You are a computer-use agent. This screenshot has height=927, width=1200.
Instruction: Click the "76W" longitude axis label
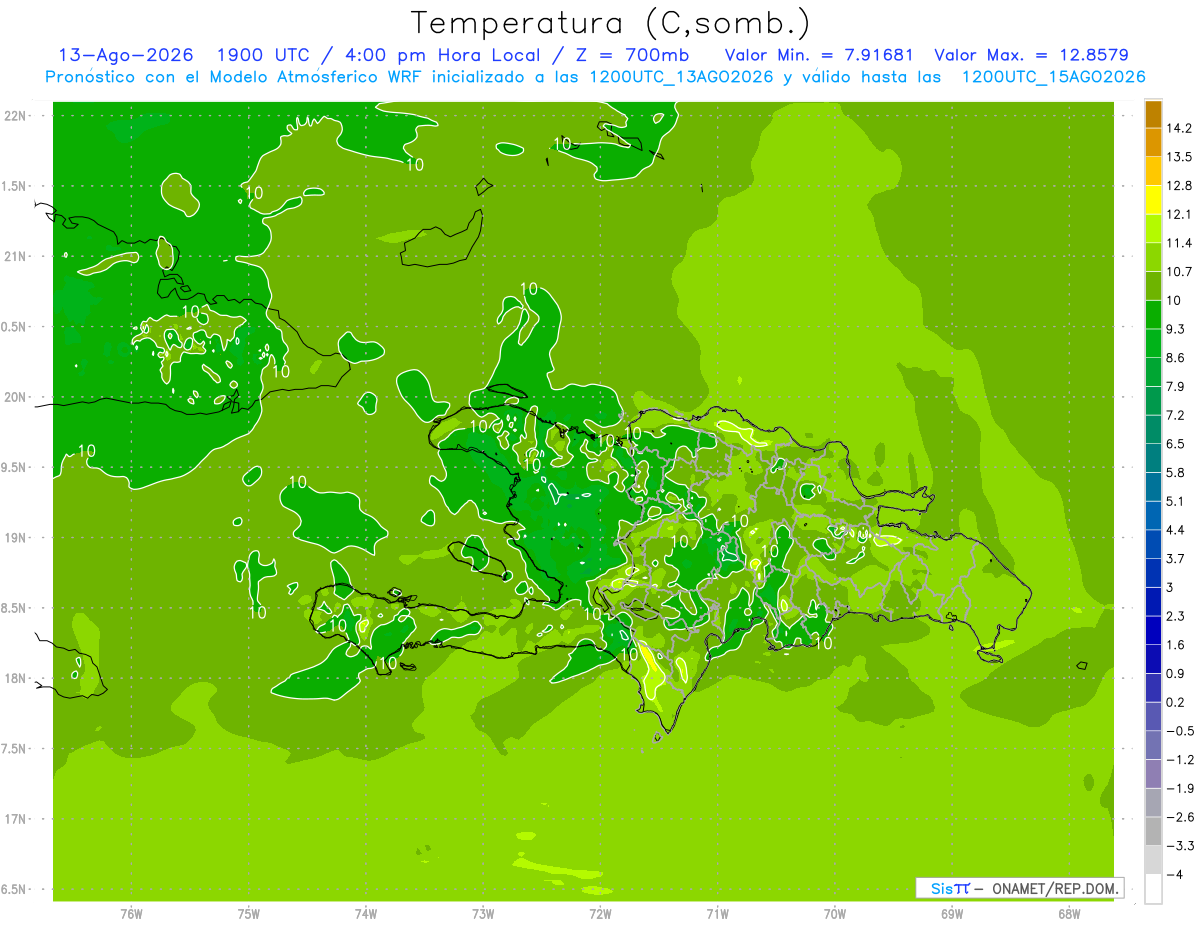coord(132,913)
